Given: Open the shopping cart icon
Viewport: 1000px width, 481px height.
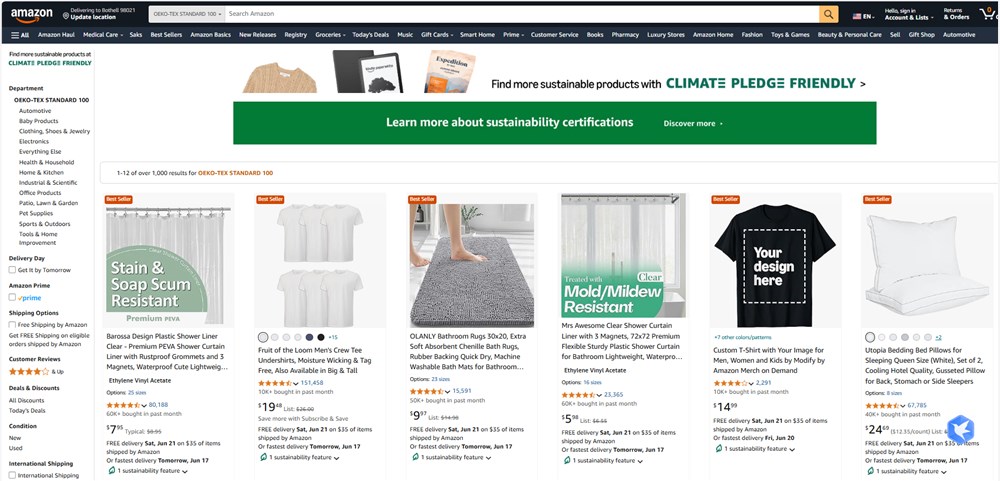Looking at the screenshot, I should (x=988, y=13).
